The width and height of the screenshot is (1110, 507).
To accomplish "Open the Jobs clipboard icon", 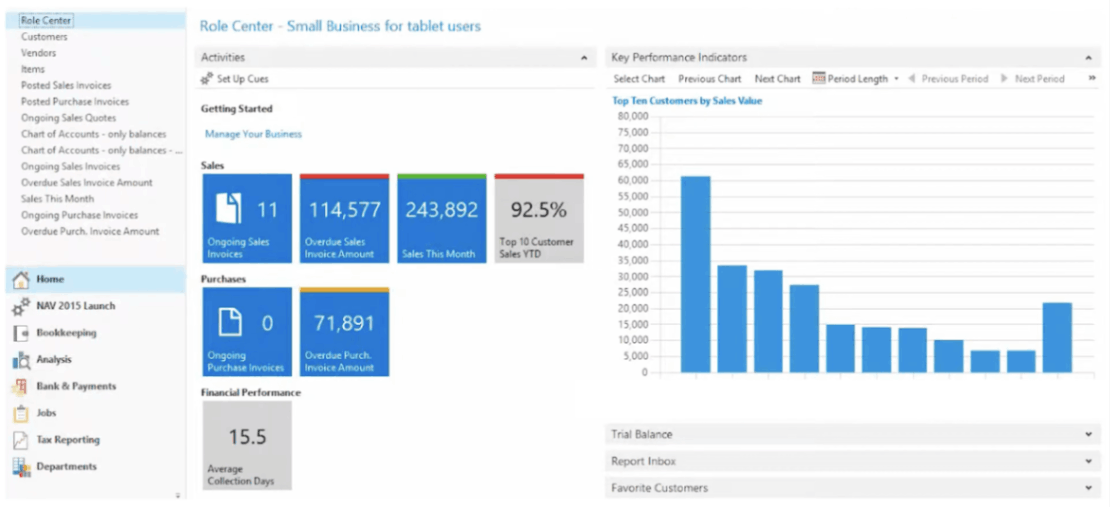I will (20, 413).
